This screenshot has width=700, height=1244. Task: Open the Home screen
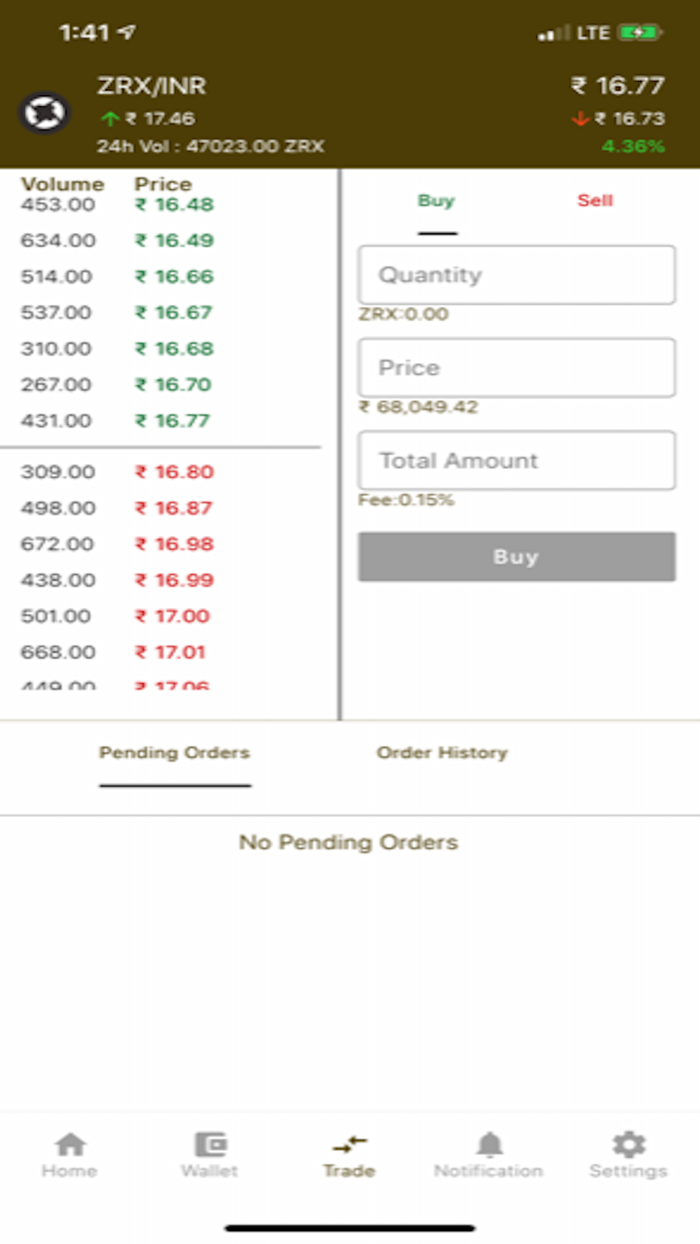[x=69, y=1152]
